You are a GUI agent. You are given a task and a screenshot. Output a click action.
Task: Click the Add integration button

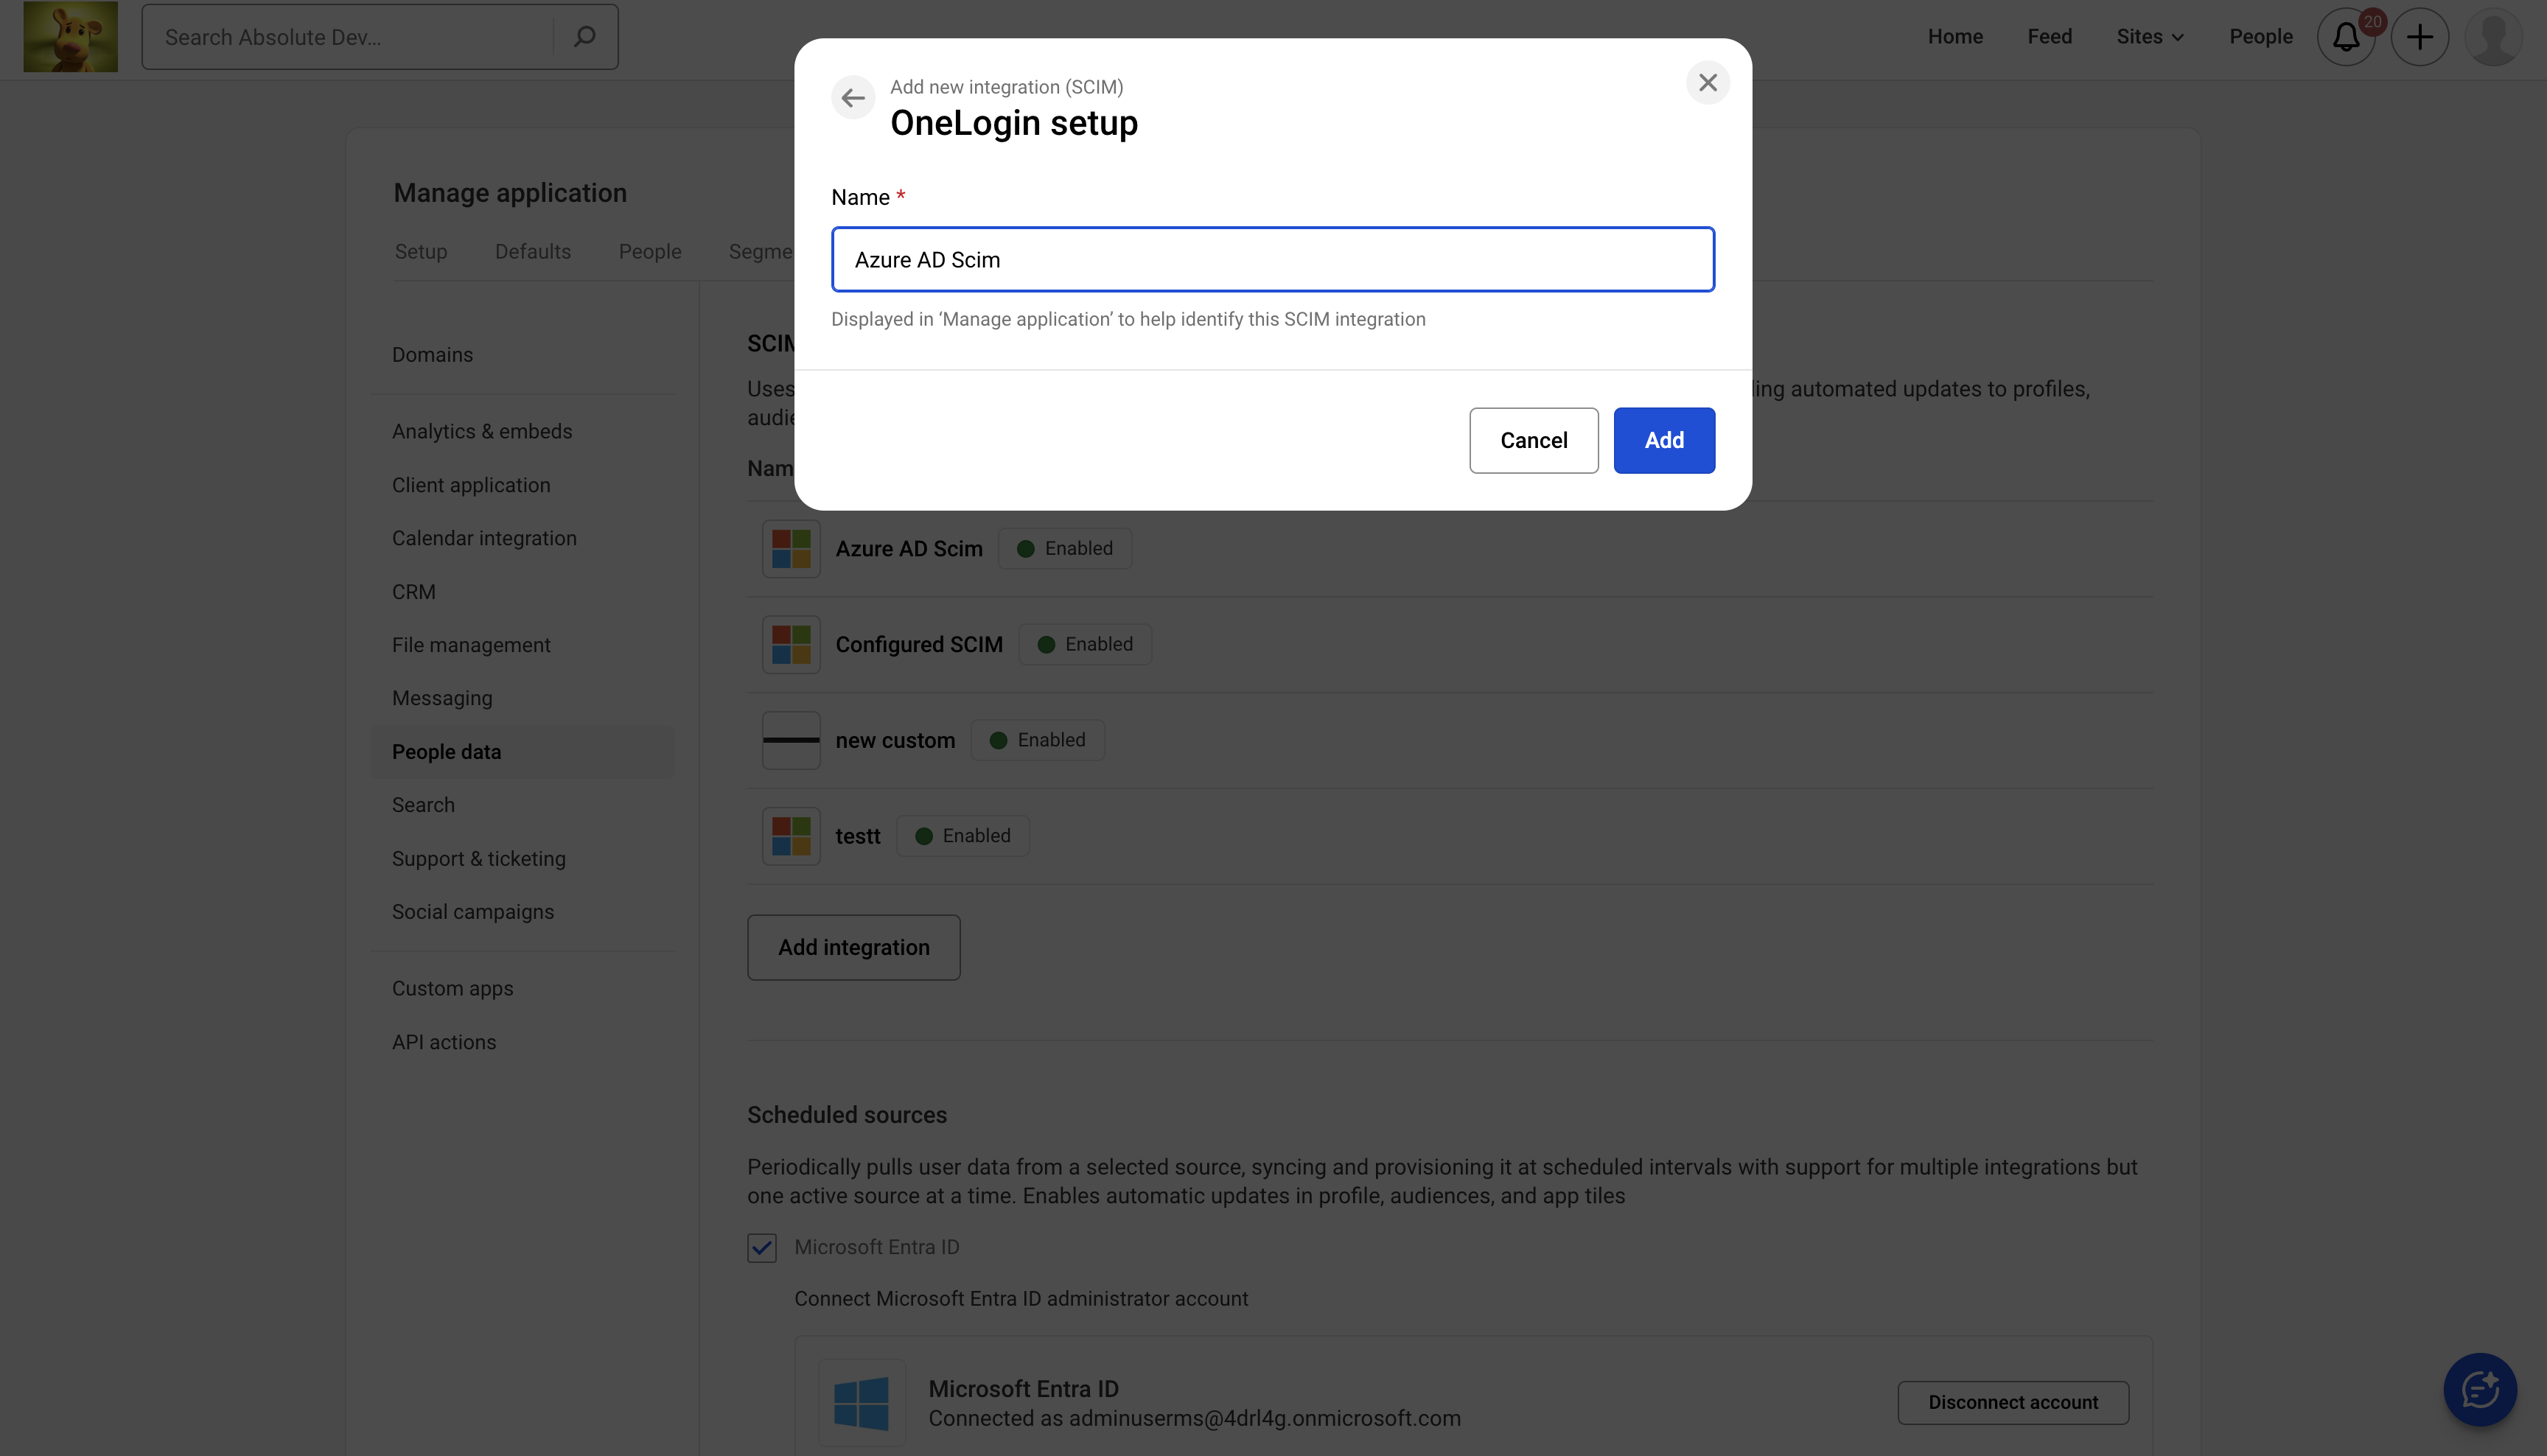click(x=853, y=947)
